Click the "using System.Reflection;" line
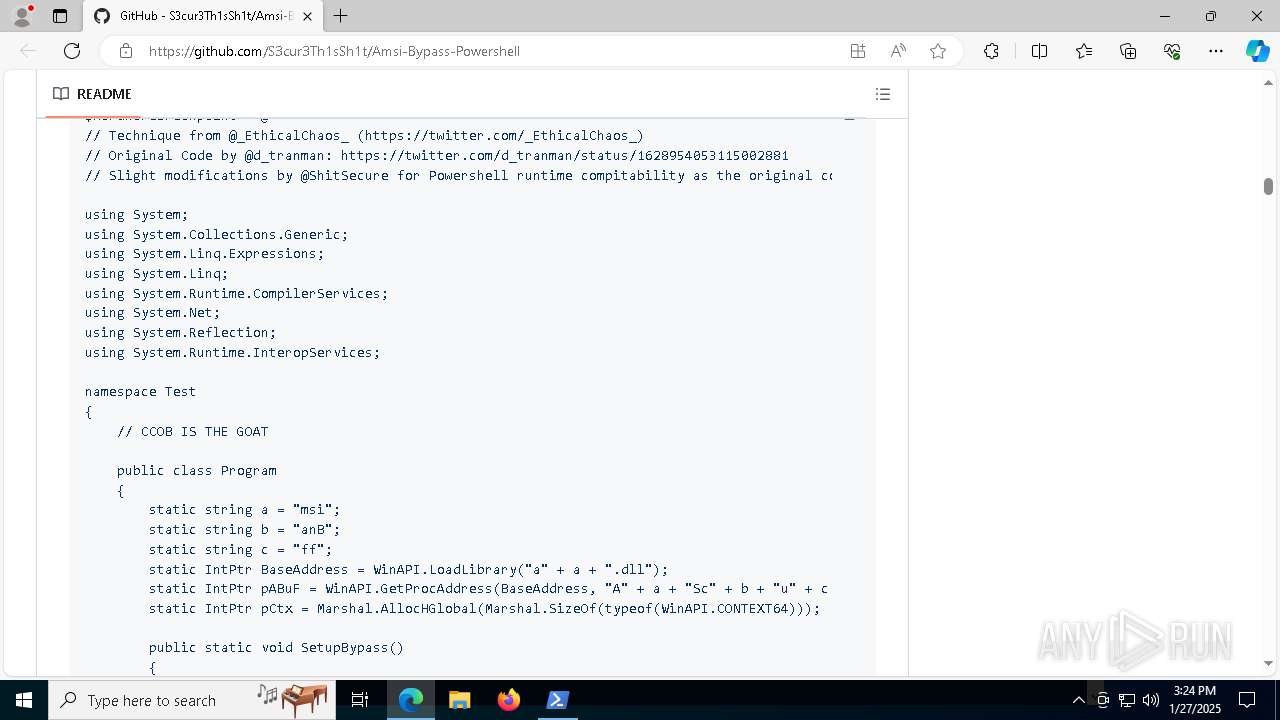 pos(181,333)
